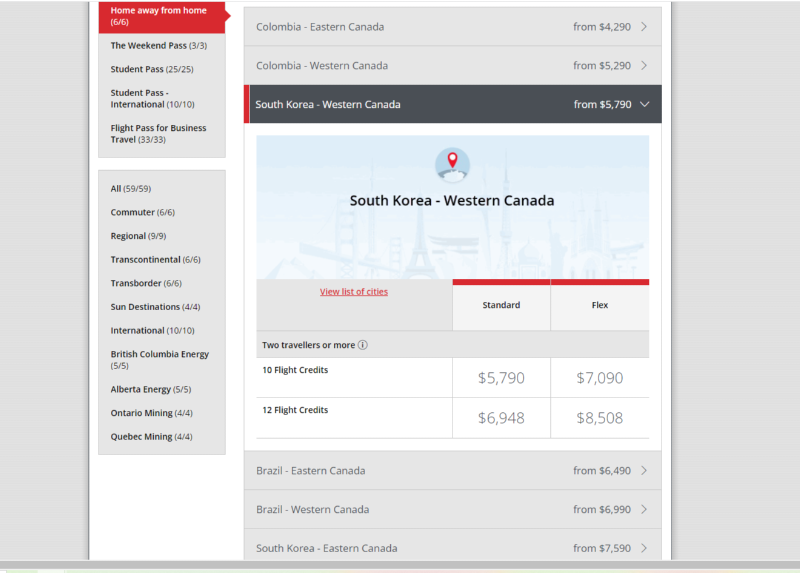Select $5,790 Standard 10 Flight Credits price
The width and height of the screenshot is (800, 573).
pos(501,378)
